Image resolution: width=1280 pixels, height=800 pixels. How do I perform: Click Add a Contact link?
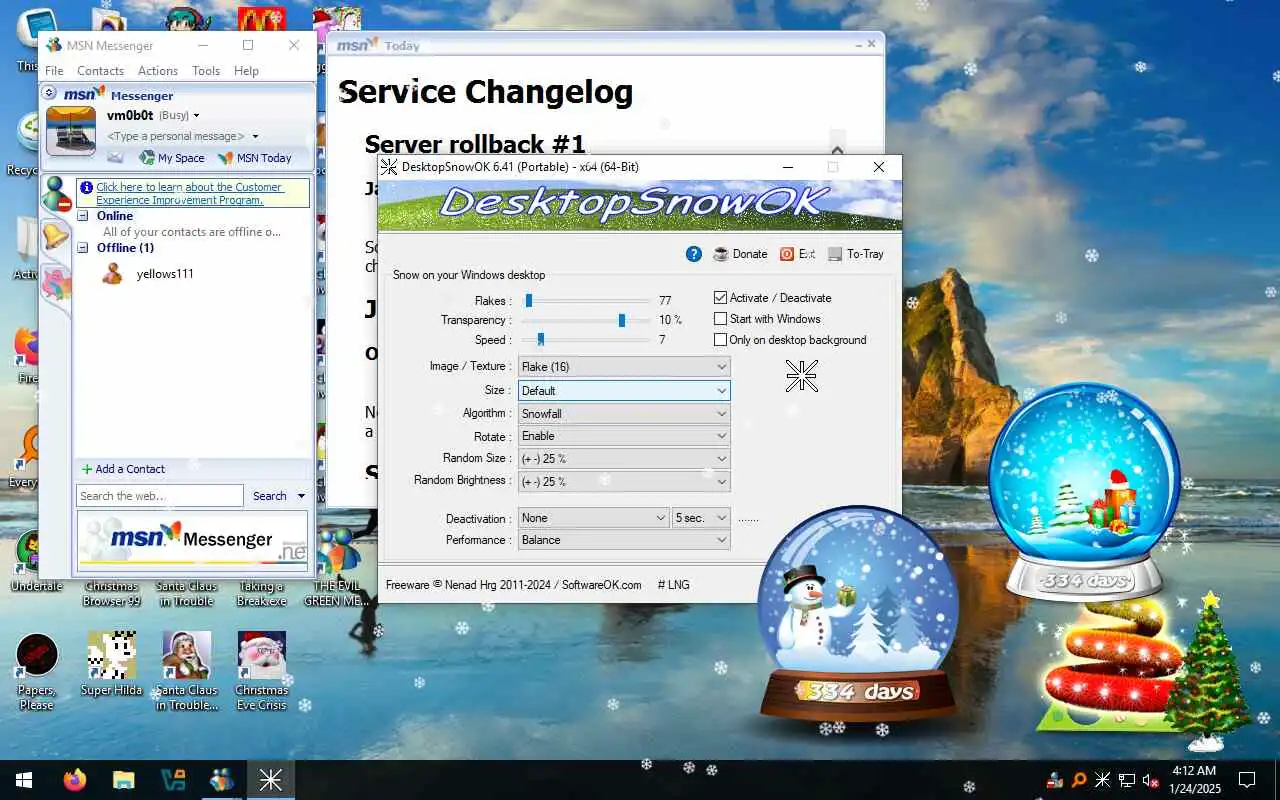130,469
